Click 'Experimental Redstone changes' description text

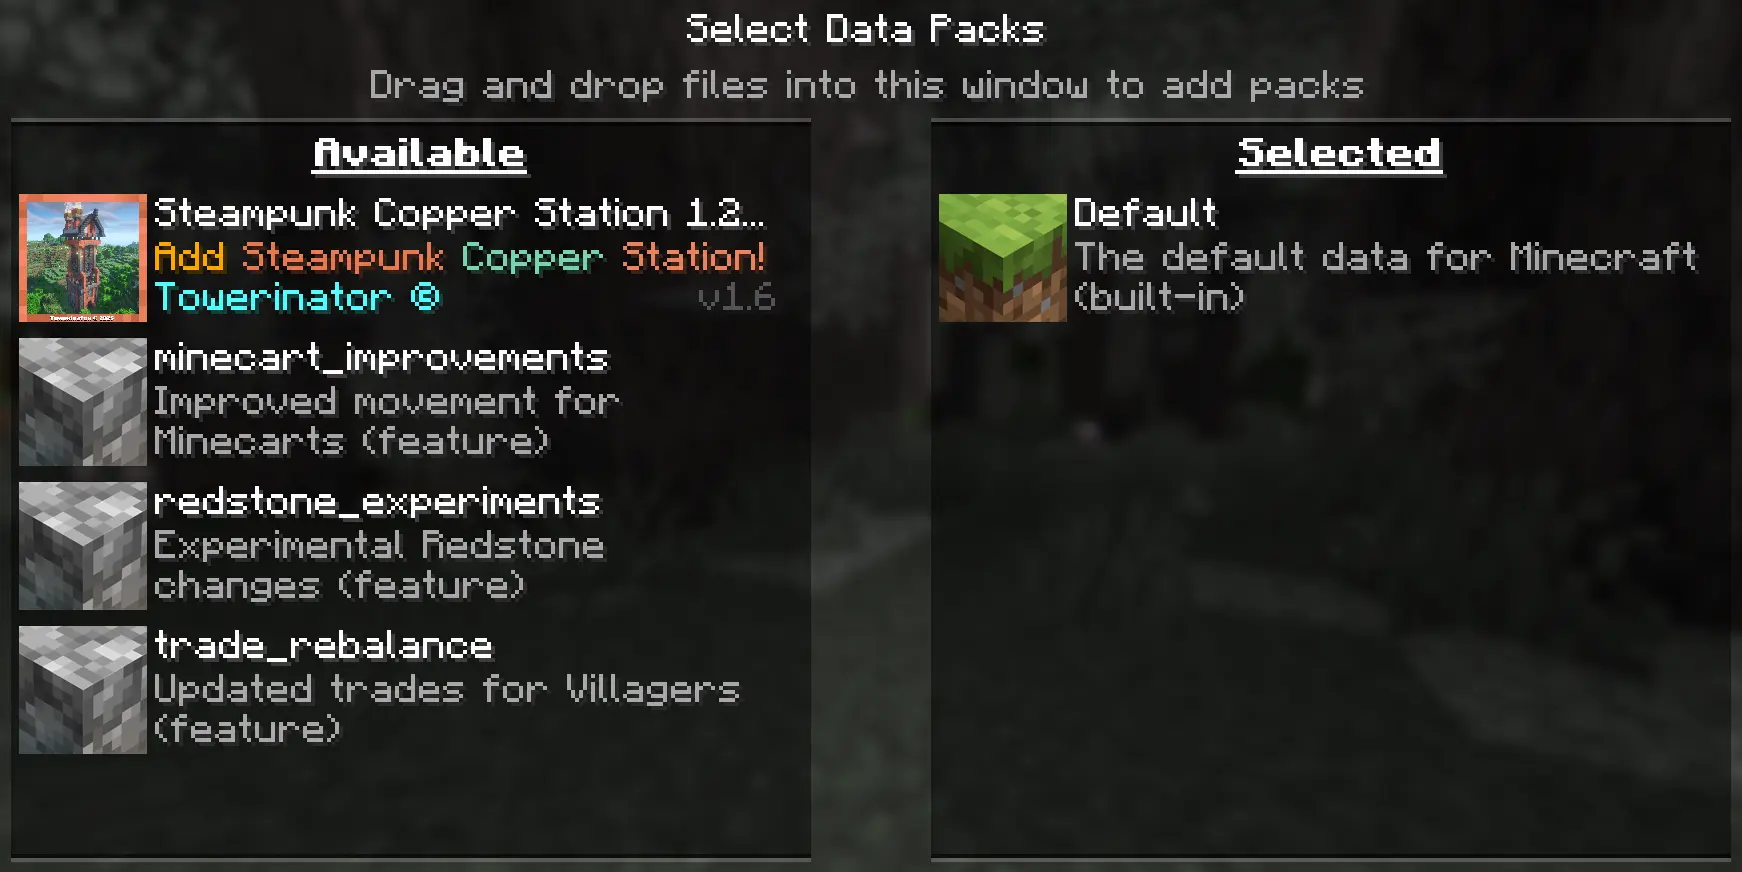(x=379, y=565)
